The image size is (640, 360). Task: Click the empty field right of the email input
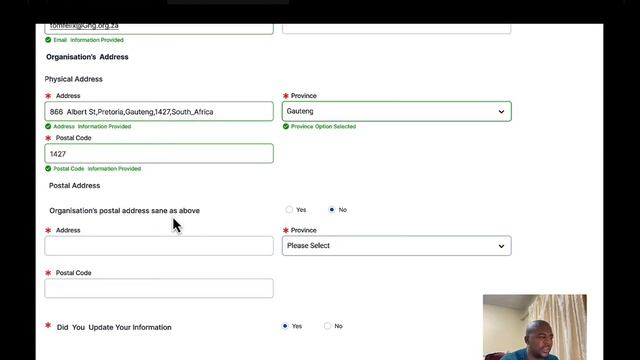pyautogui.click(x=396, y=28)
